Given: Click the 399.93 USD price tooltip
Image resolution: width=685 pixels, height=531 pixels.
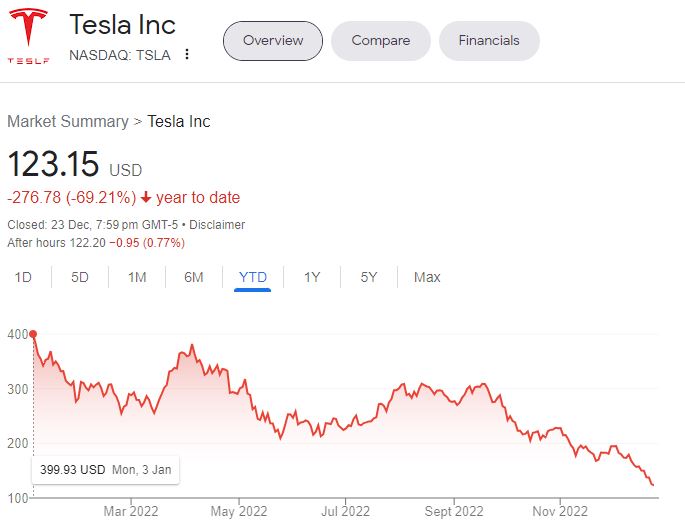Looking at the screenshot, I should click(x=105, y=469).
